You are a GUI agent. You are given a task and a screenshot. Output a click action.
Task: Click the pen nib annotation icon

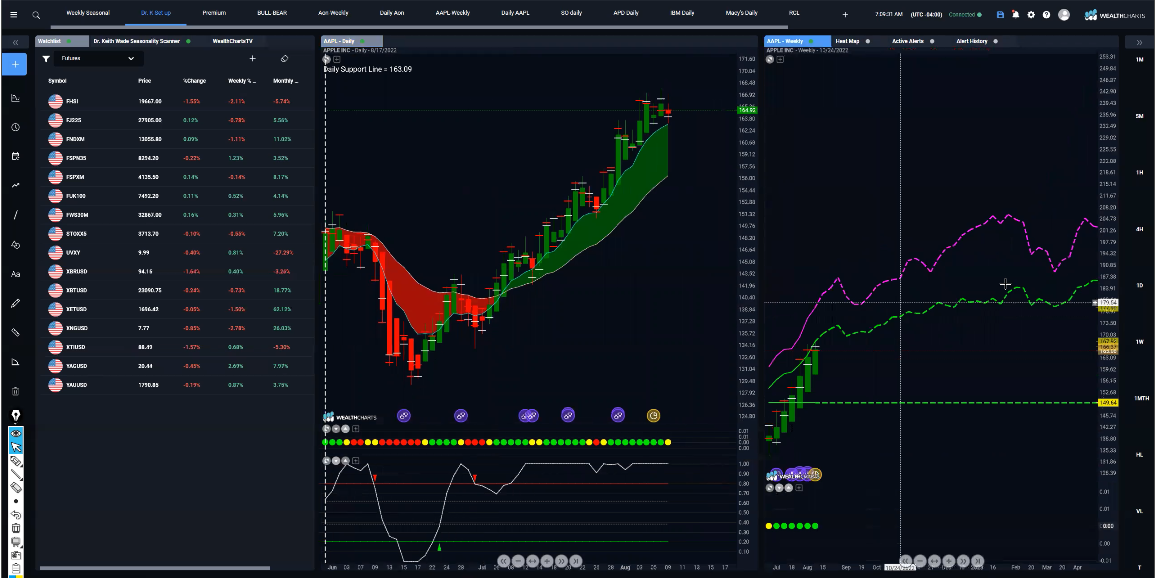click(15, 416)
